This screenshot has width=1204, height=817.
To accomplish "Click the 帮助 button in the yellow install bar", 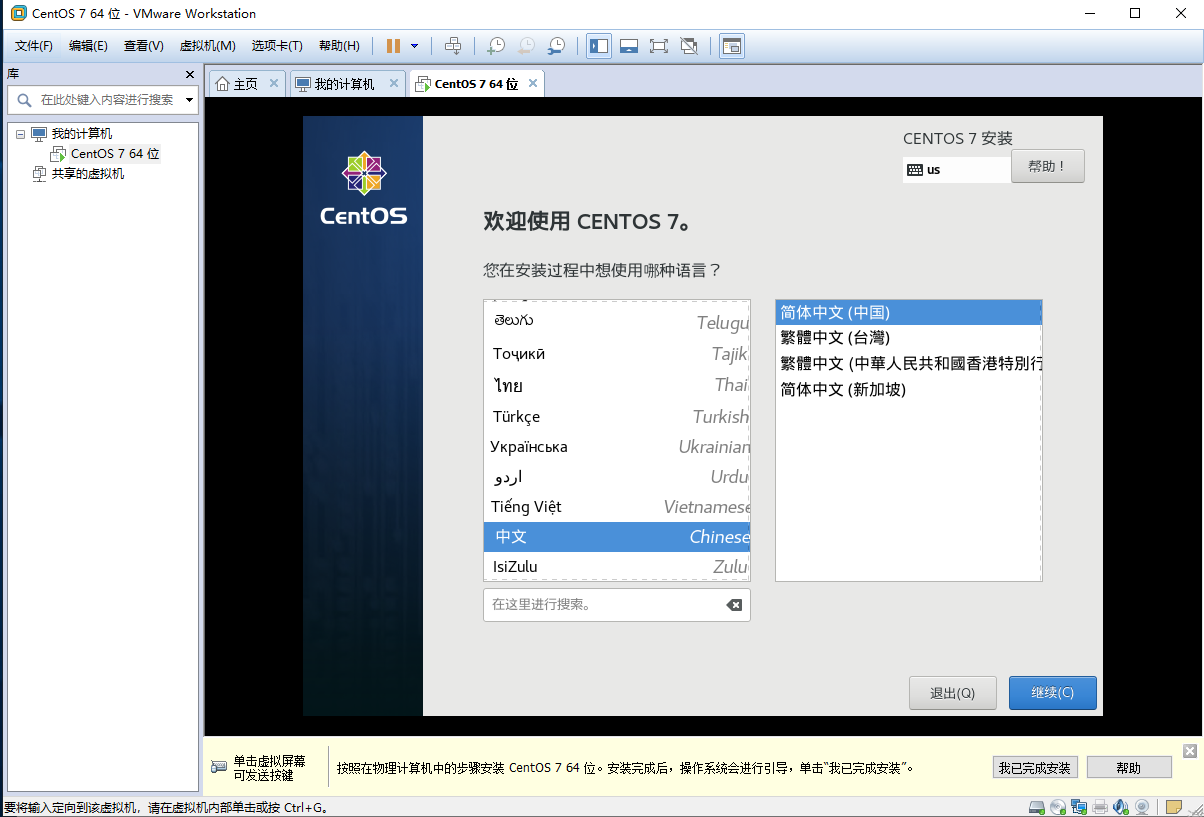I will click(x=1129, y=768).
